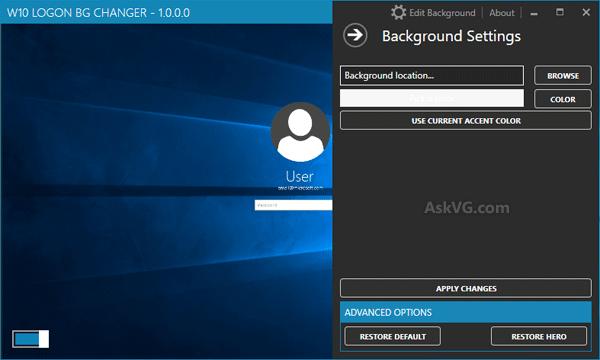Maximize the application window
The width and height of the screenshot is (600, 360).
click(x=560, y=12)
